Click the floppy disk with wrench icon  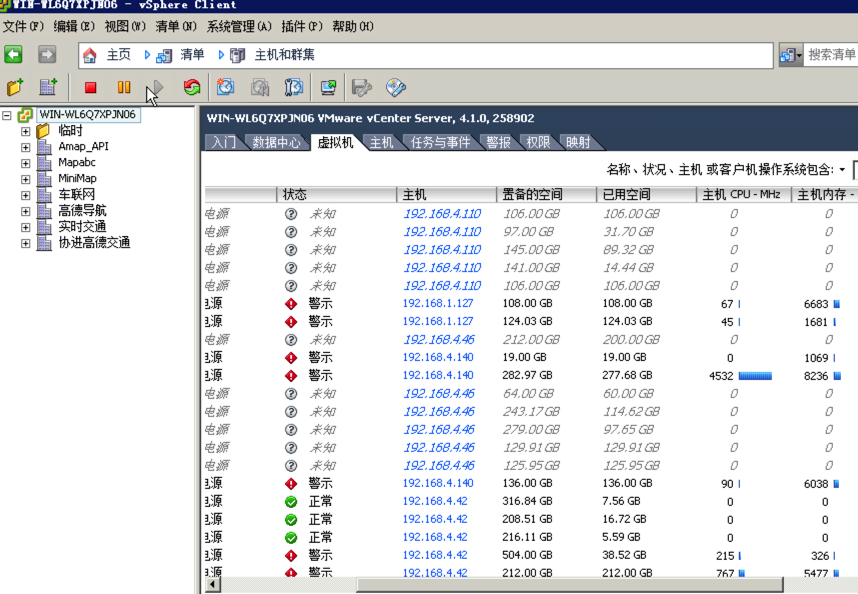[362, 88]
